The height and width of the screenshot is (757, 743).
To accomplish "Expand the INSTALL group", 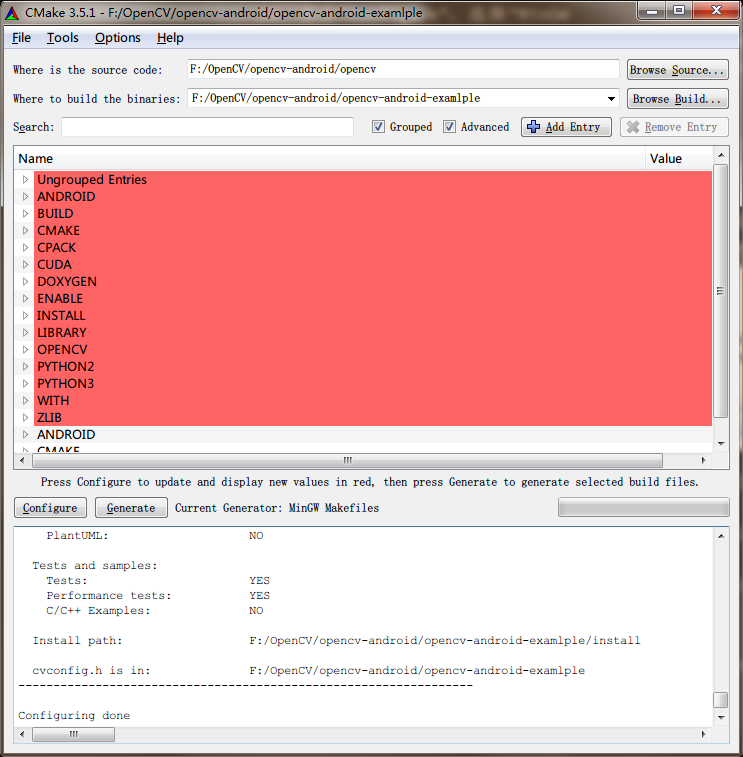I will coord(26,315).
